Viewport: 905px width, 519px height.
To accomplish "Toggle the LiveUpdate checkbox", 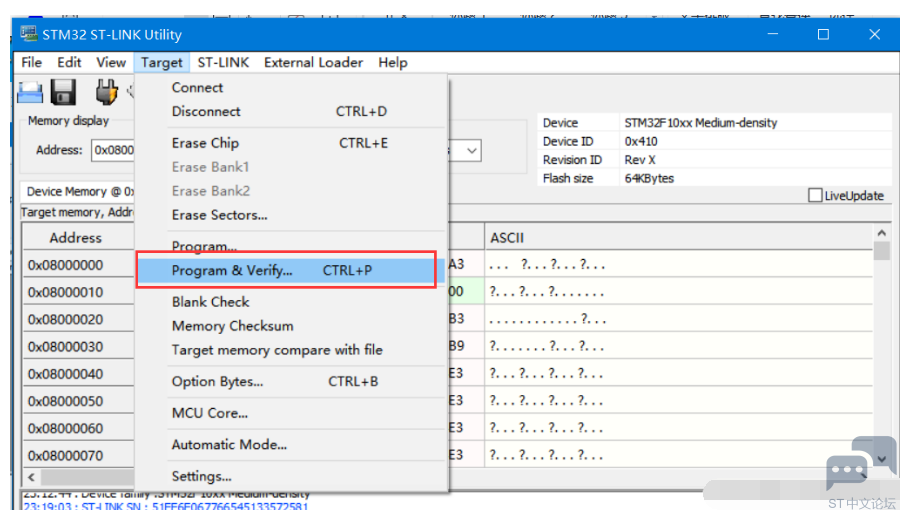I will point(815,196).
